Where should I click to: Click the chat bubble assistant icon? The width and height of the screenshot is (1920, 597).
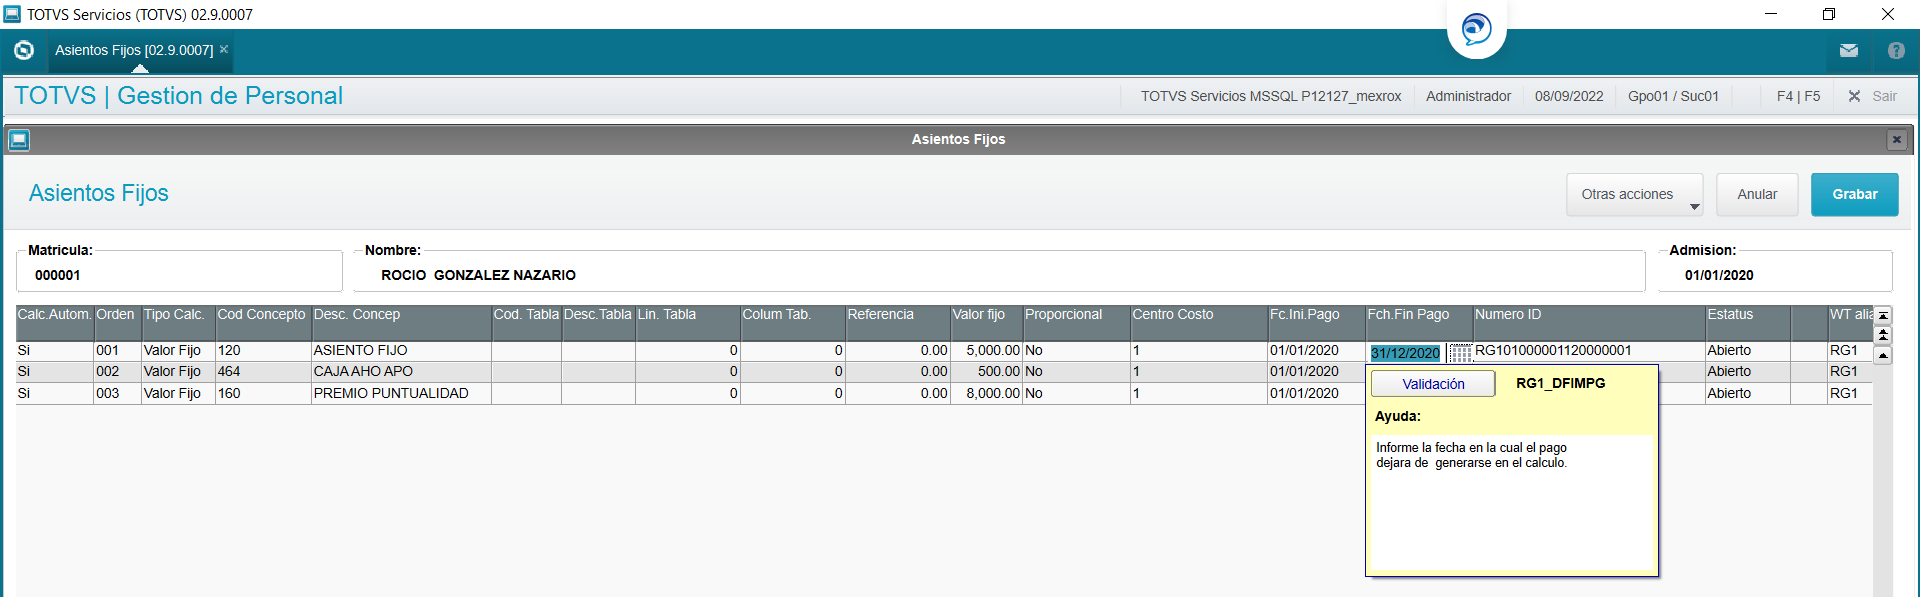click(1476, 29)
